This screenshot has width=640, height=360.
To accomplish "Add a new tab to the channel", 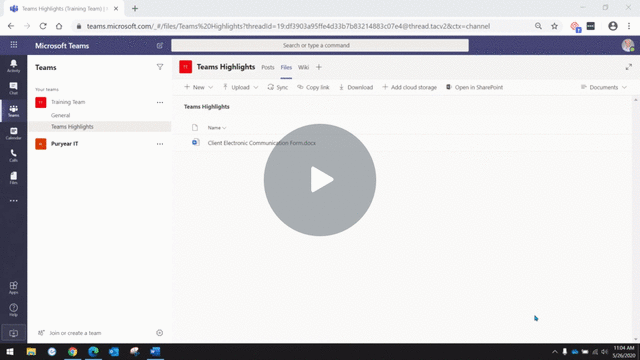I will 319,67.
